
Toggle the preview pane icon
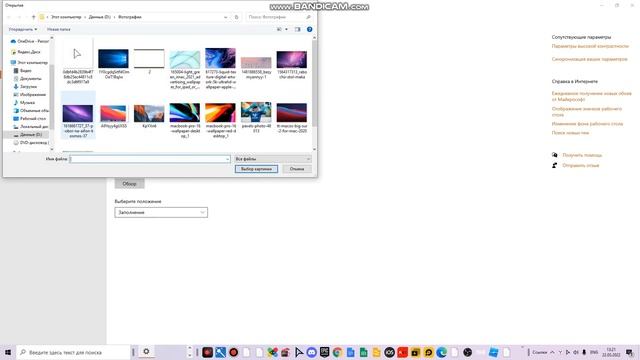(298, 29)
